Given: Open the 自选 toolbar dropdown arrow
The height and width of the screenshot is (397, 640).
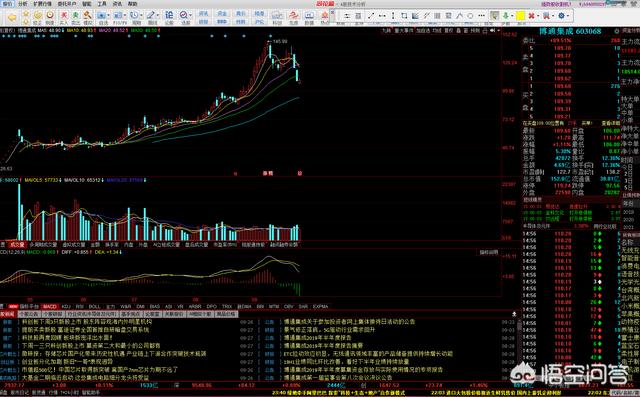Looking at the screenshot, I should click(108, 16).
